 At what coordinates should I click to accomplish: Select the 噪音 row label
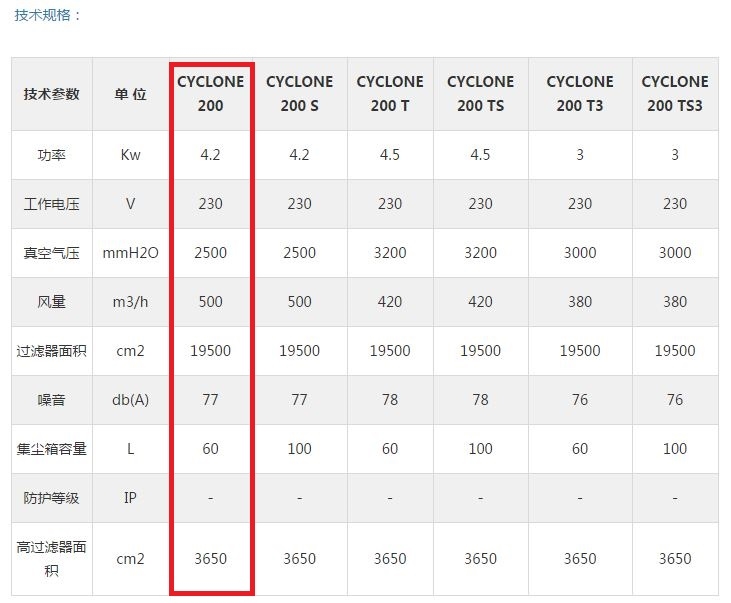[52, 400]
